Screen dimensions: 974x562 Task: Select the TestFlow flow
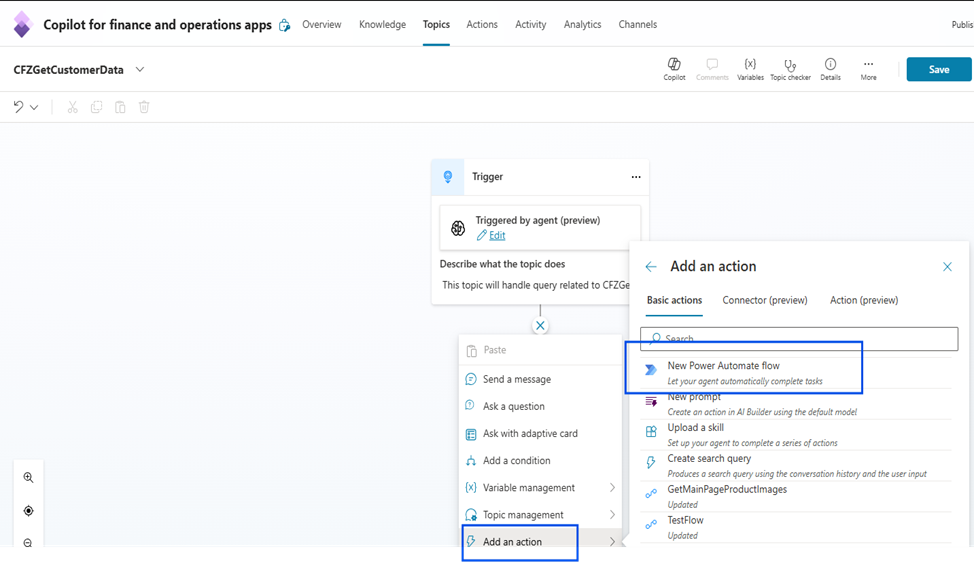[796, 527]
